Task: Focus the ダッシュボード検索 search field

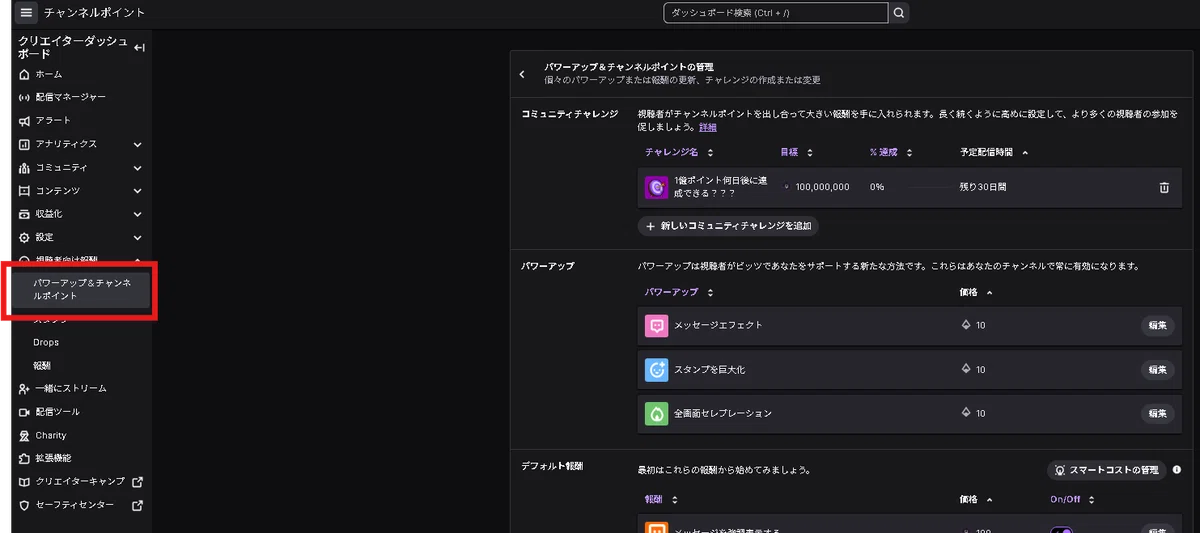Action: pyautogui.click(x=775, y=13)
